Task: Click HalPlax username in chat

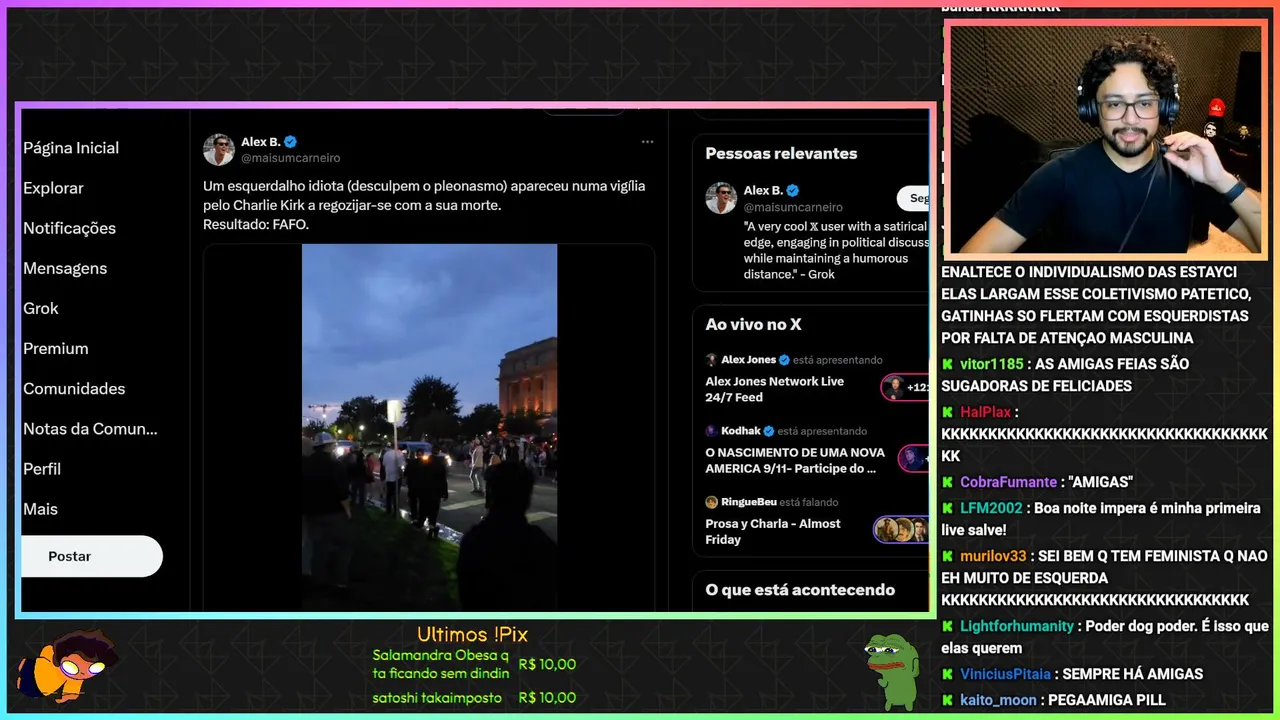Action: coord(986,412)
